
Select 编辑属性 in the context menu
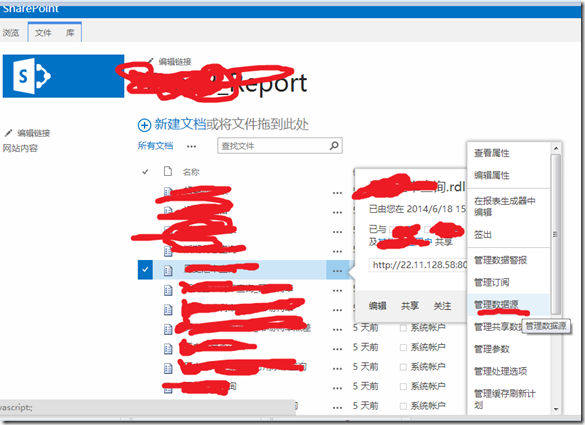pos(491,175)
